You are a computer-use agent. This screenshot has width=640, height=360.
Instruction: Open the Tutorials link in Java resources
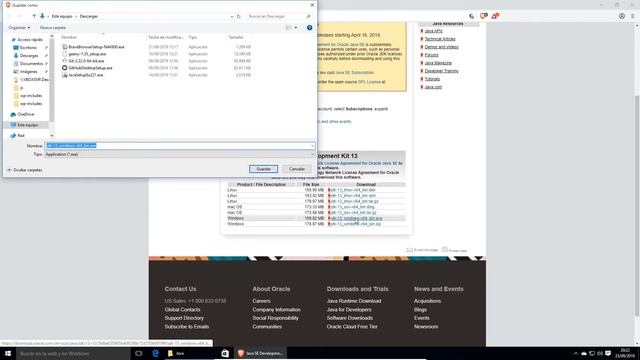click(432, 79)
